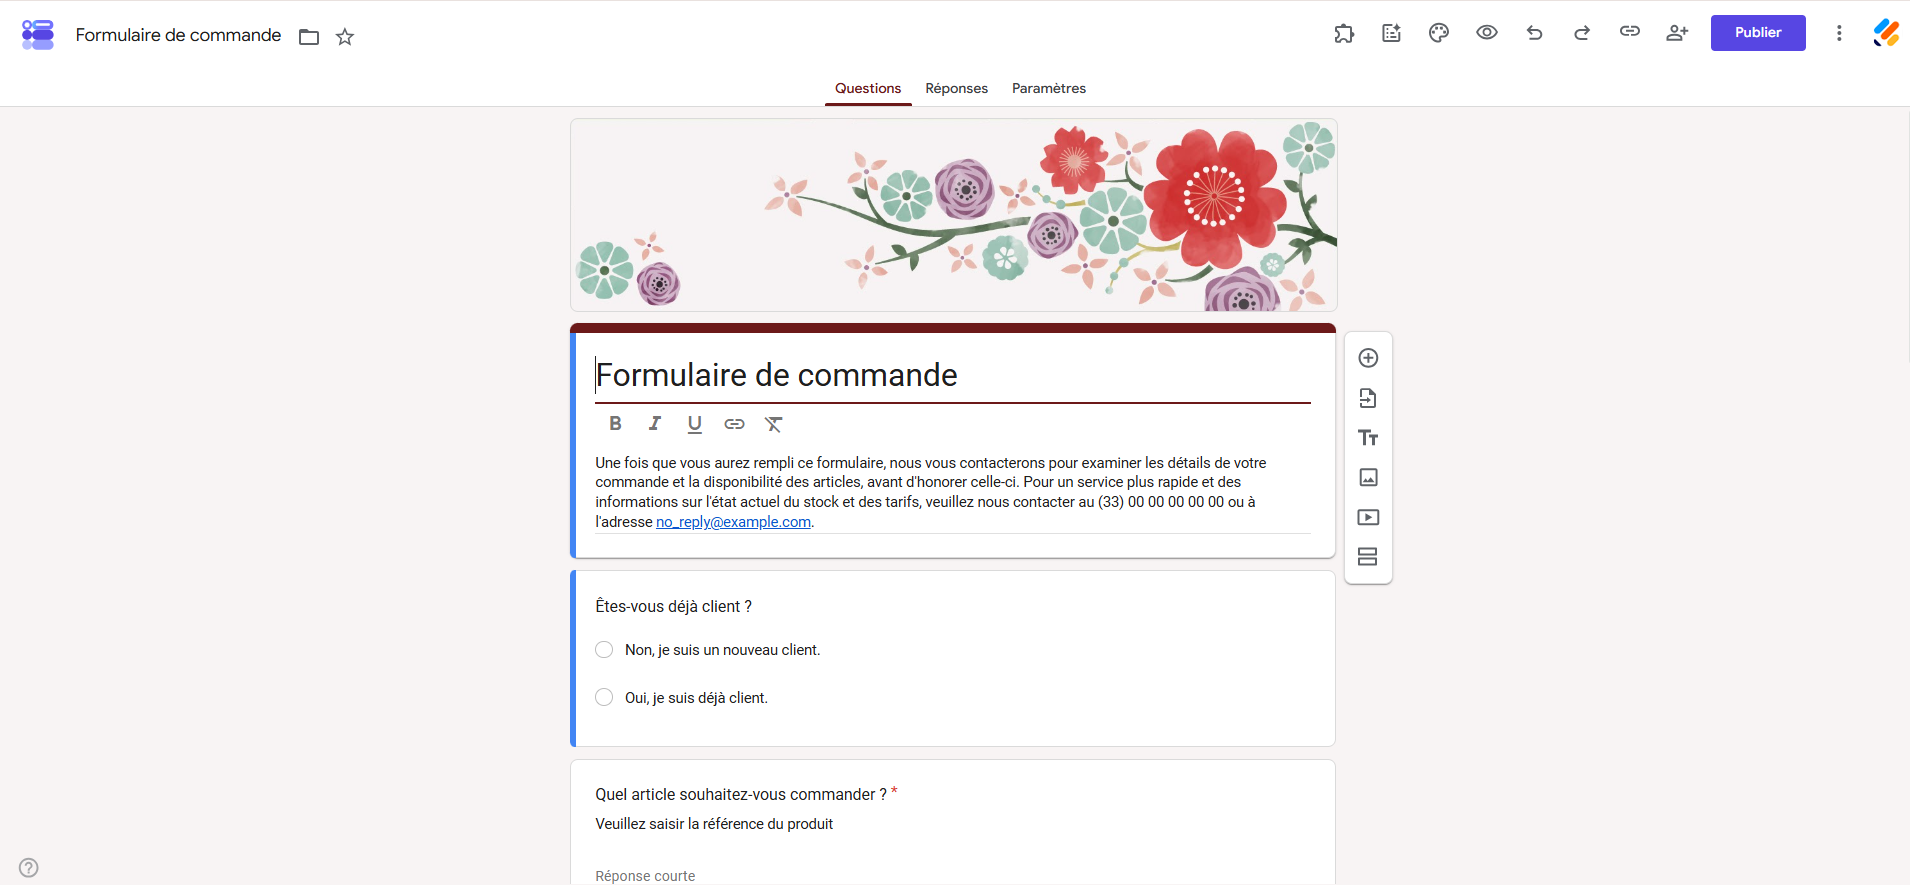Apply italic formatting to title
The width and height of the screenshot is (1910, 885).
[x=655, y=424]
